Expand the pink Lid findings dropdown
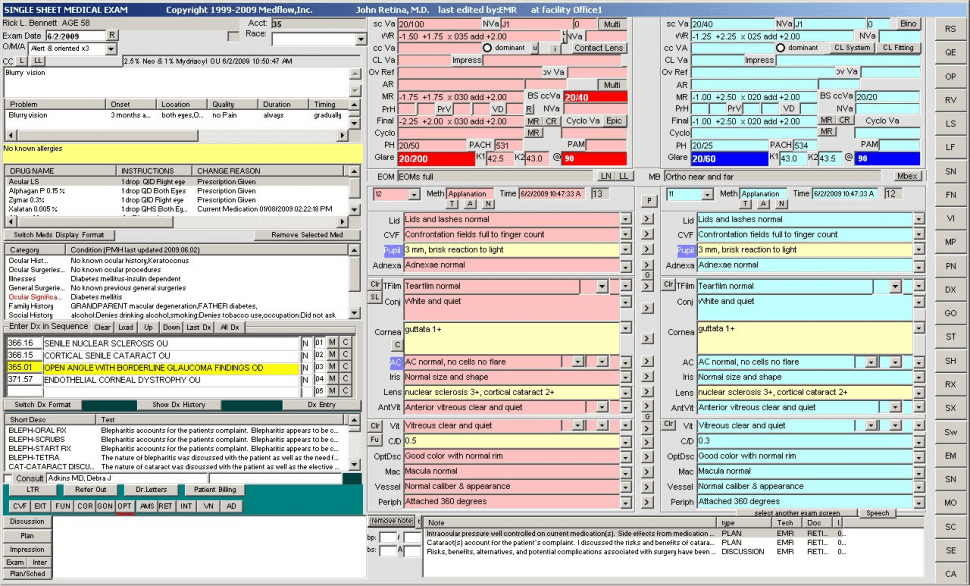Viewport: 970px width, 586px height. [x=626, y=219]
